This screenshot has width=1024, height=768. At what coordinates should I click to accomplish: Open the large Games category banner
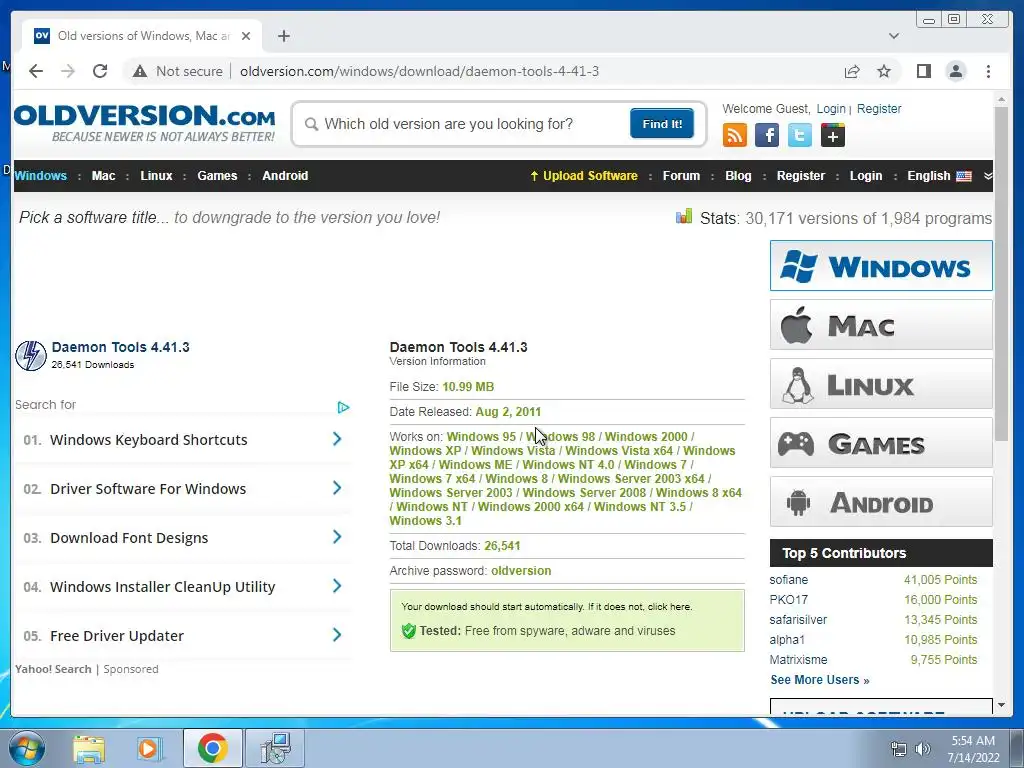coord(881,443)
